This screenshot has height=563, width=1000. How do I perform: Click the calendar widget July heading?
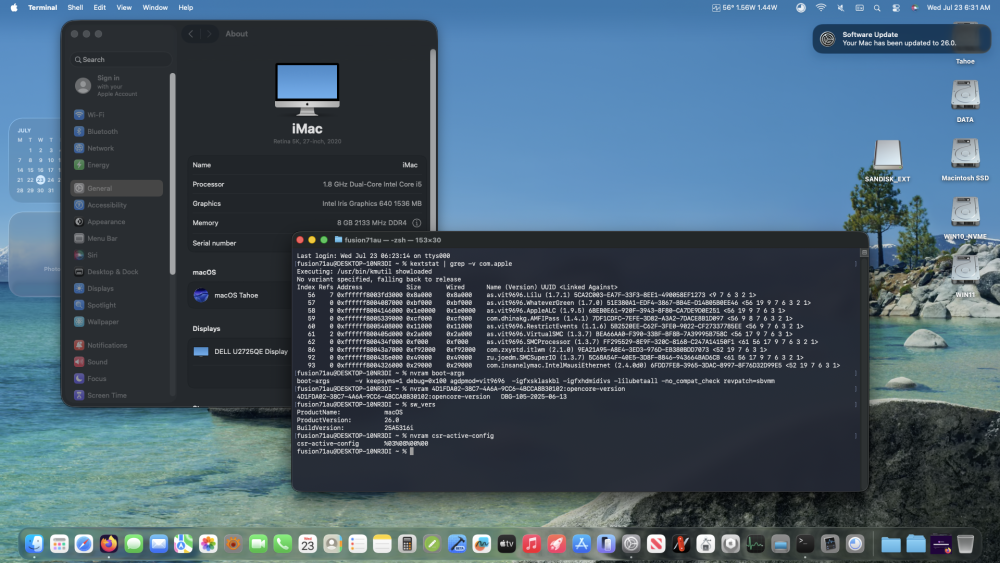[24, 130]
